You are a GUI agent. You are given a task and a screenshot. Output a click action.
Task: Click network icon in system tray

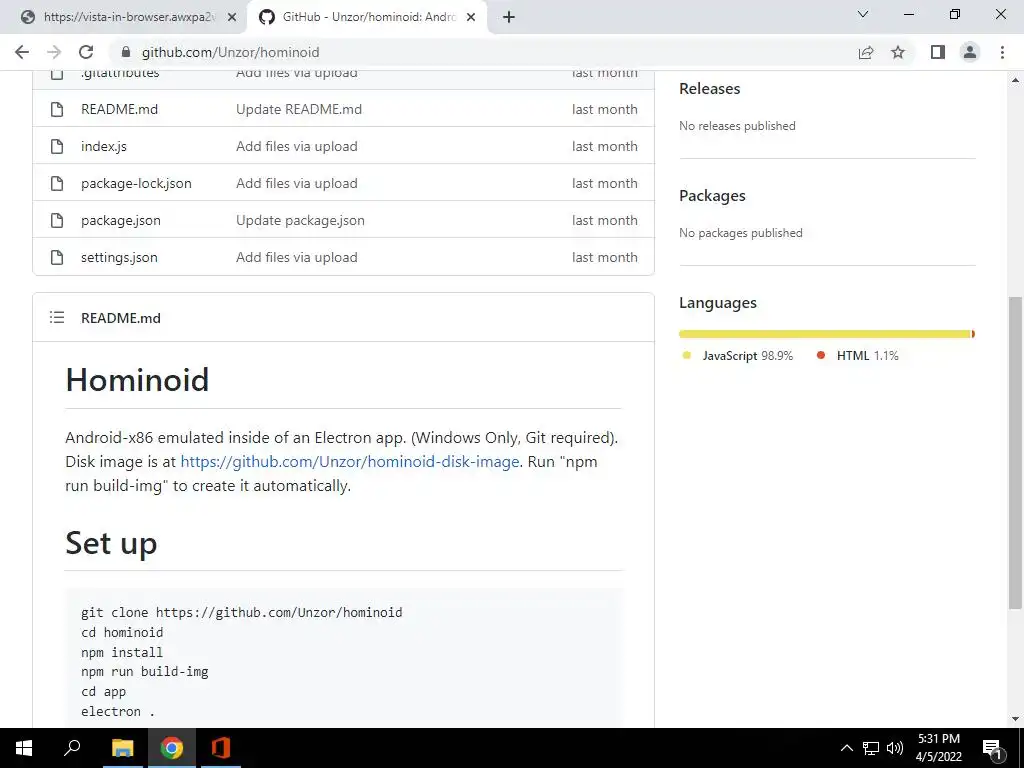click(871, 748)
